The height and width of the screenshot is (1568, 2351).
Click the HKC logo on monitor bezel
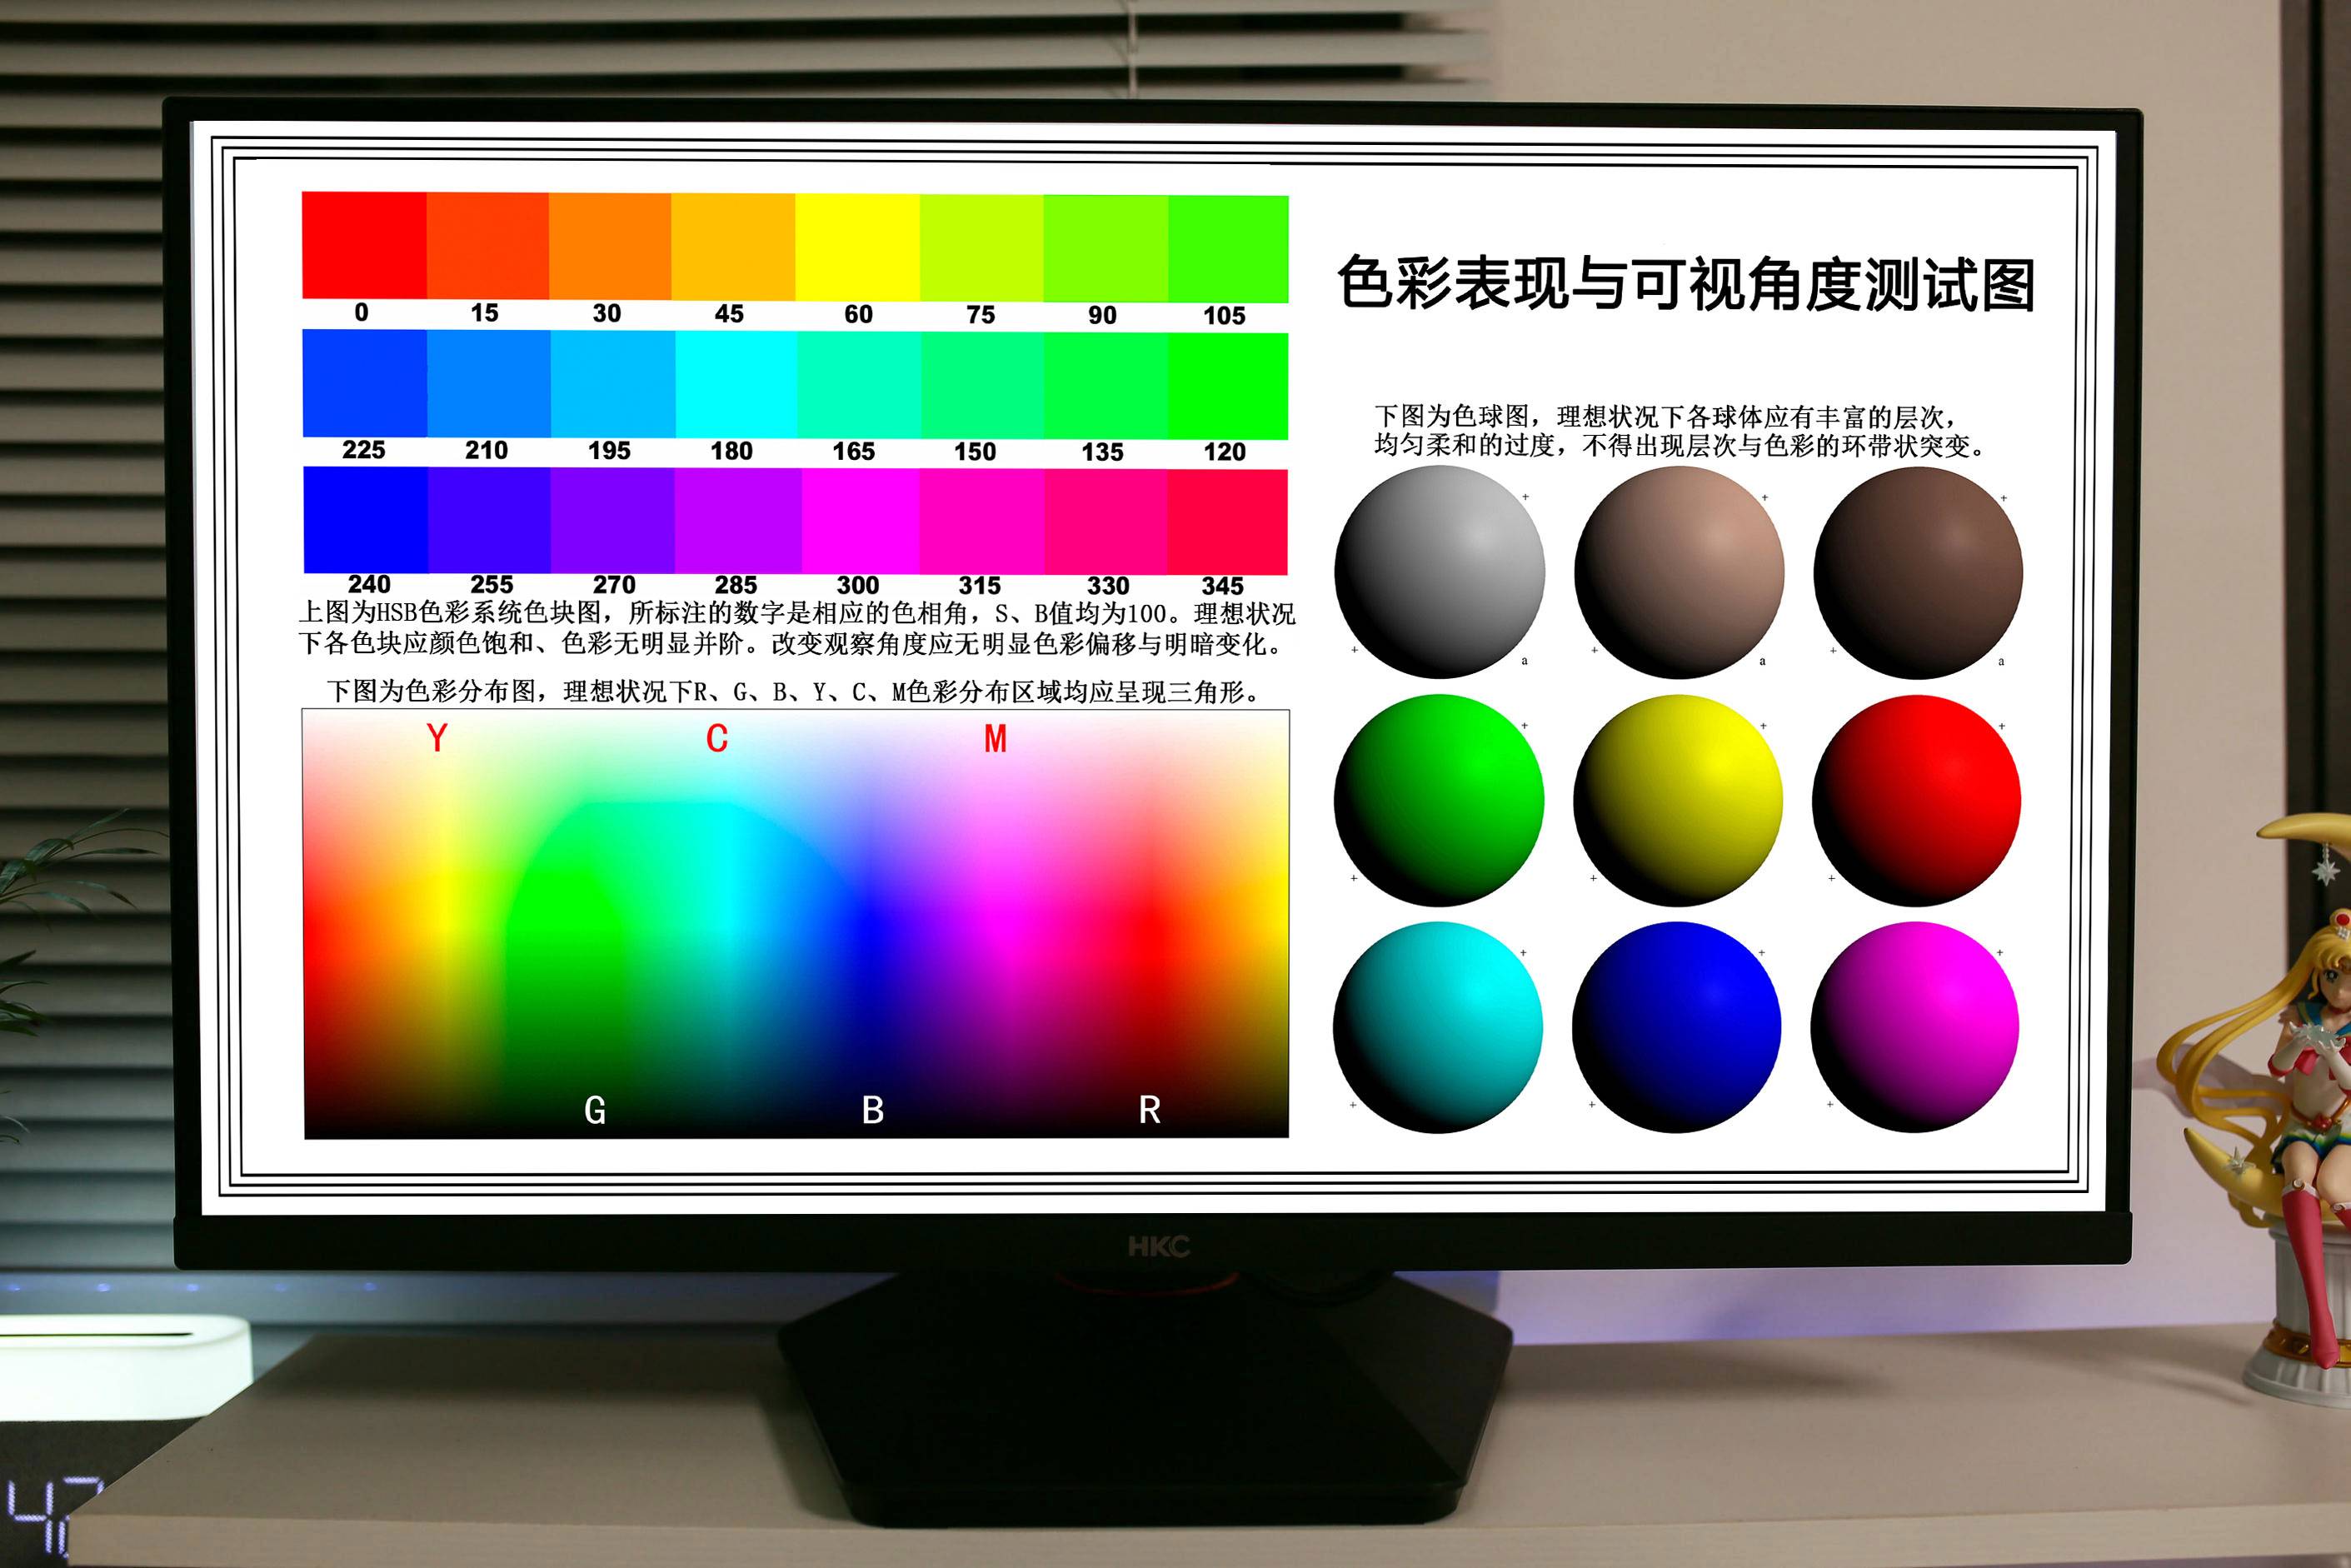(x=1158, y=1246)
